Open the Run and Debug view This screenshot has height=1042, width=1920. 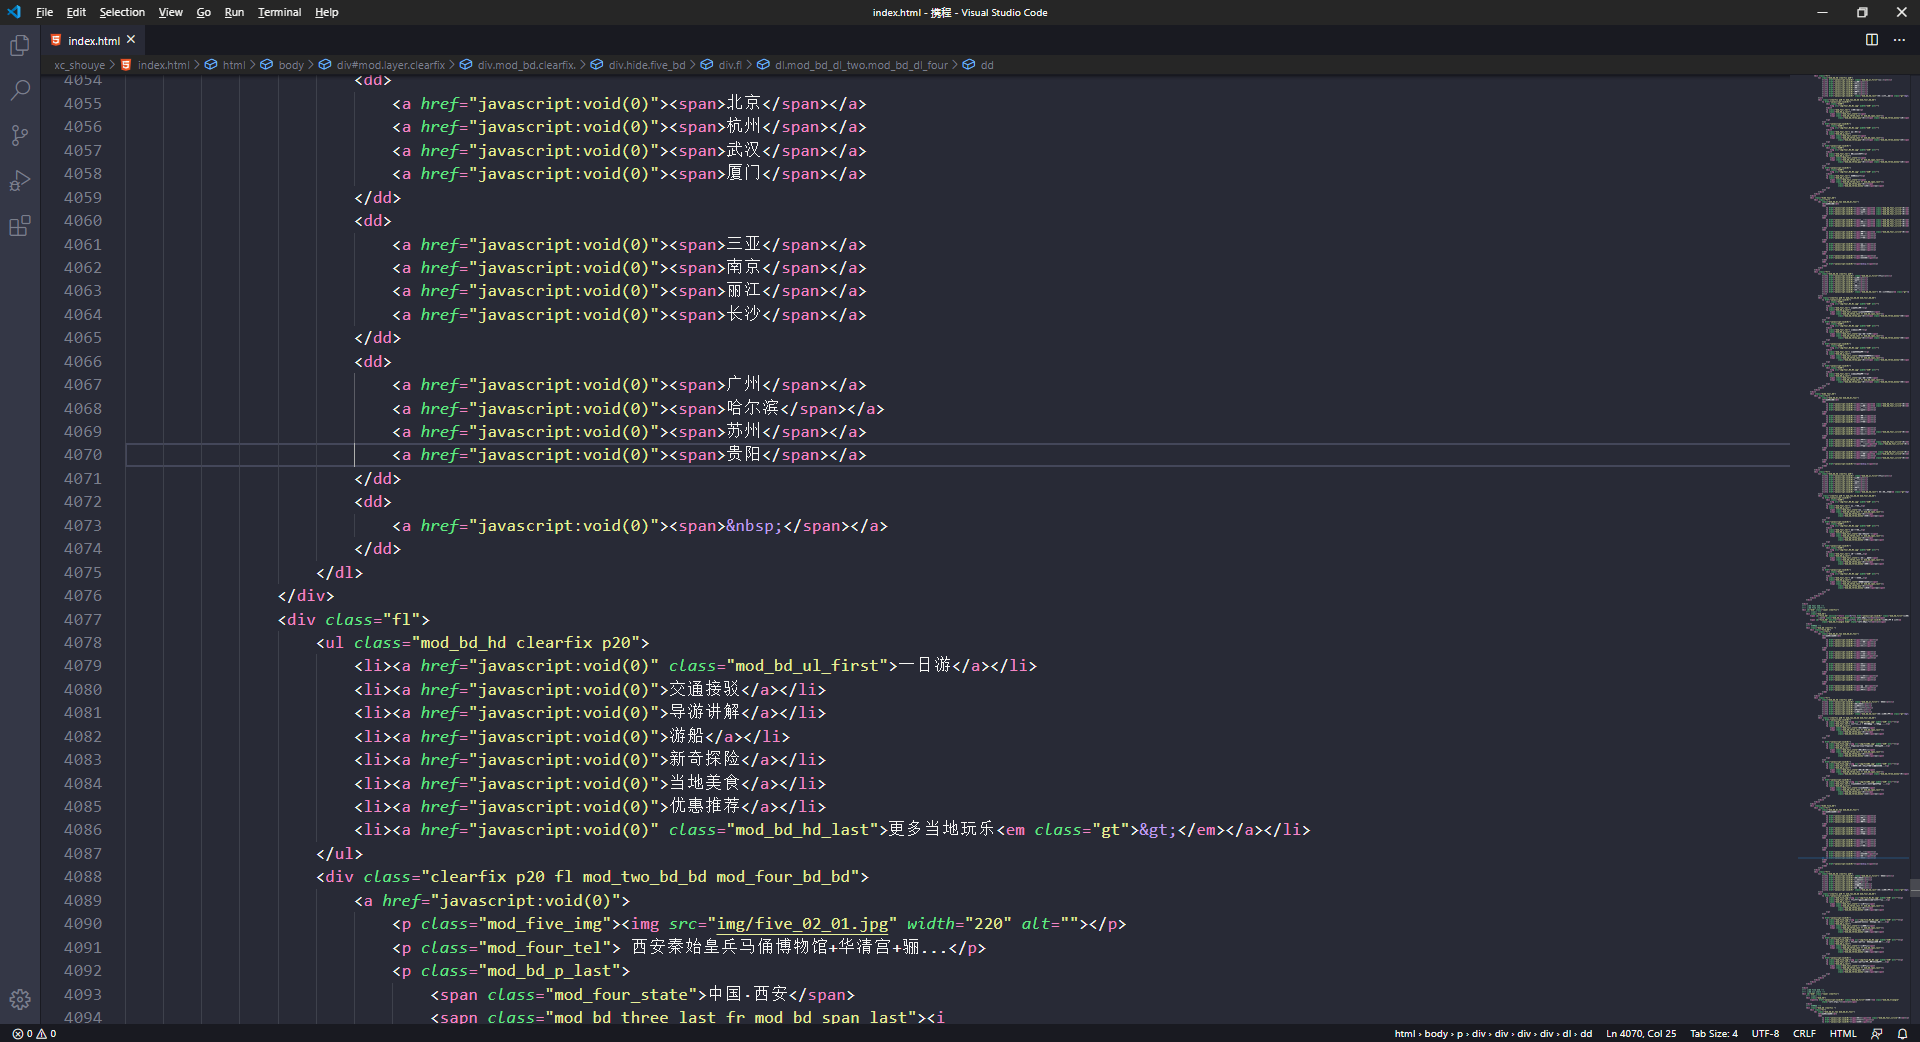(x=20, y=180)
